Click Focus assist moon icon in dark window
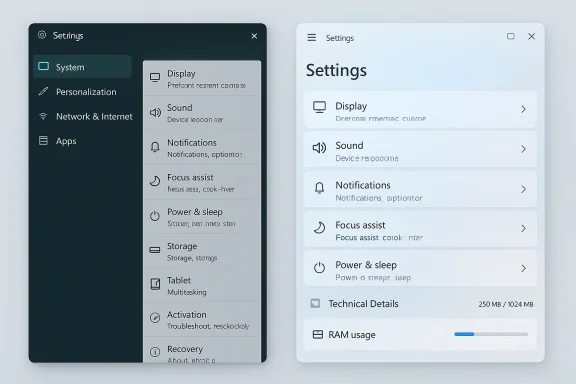The width and height of the screenshot is (576, 384). 155,181
